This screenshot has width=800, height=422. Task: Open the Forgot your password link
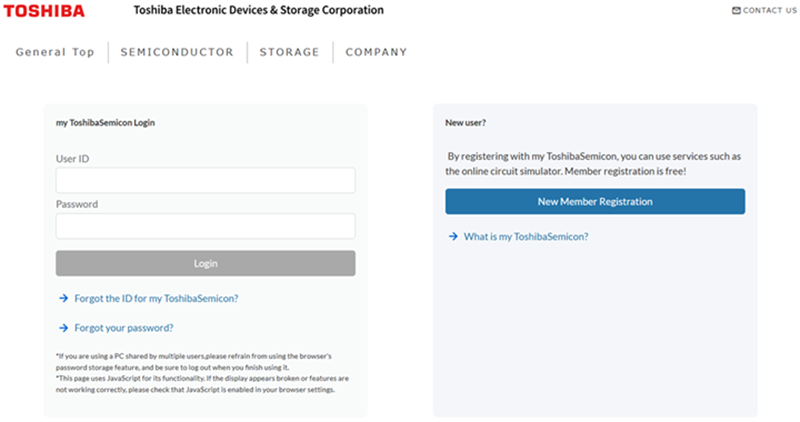[x=124, y=328]
